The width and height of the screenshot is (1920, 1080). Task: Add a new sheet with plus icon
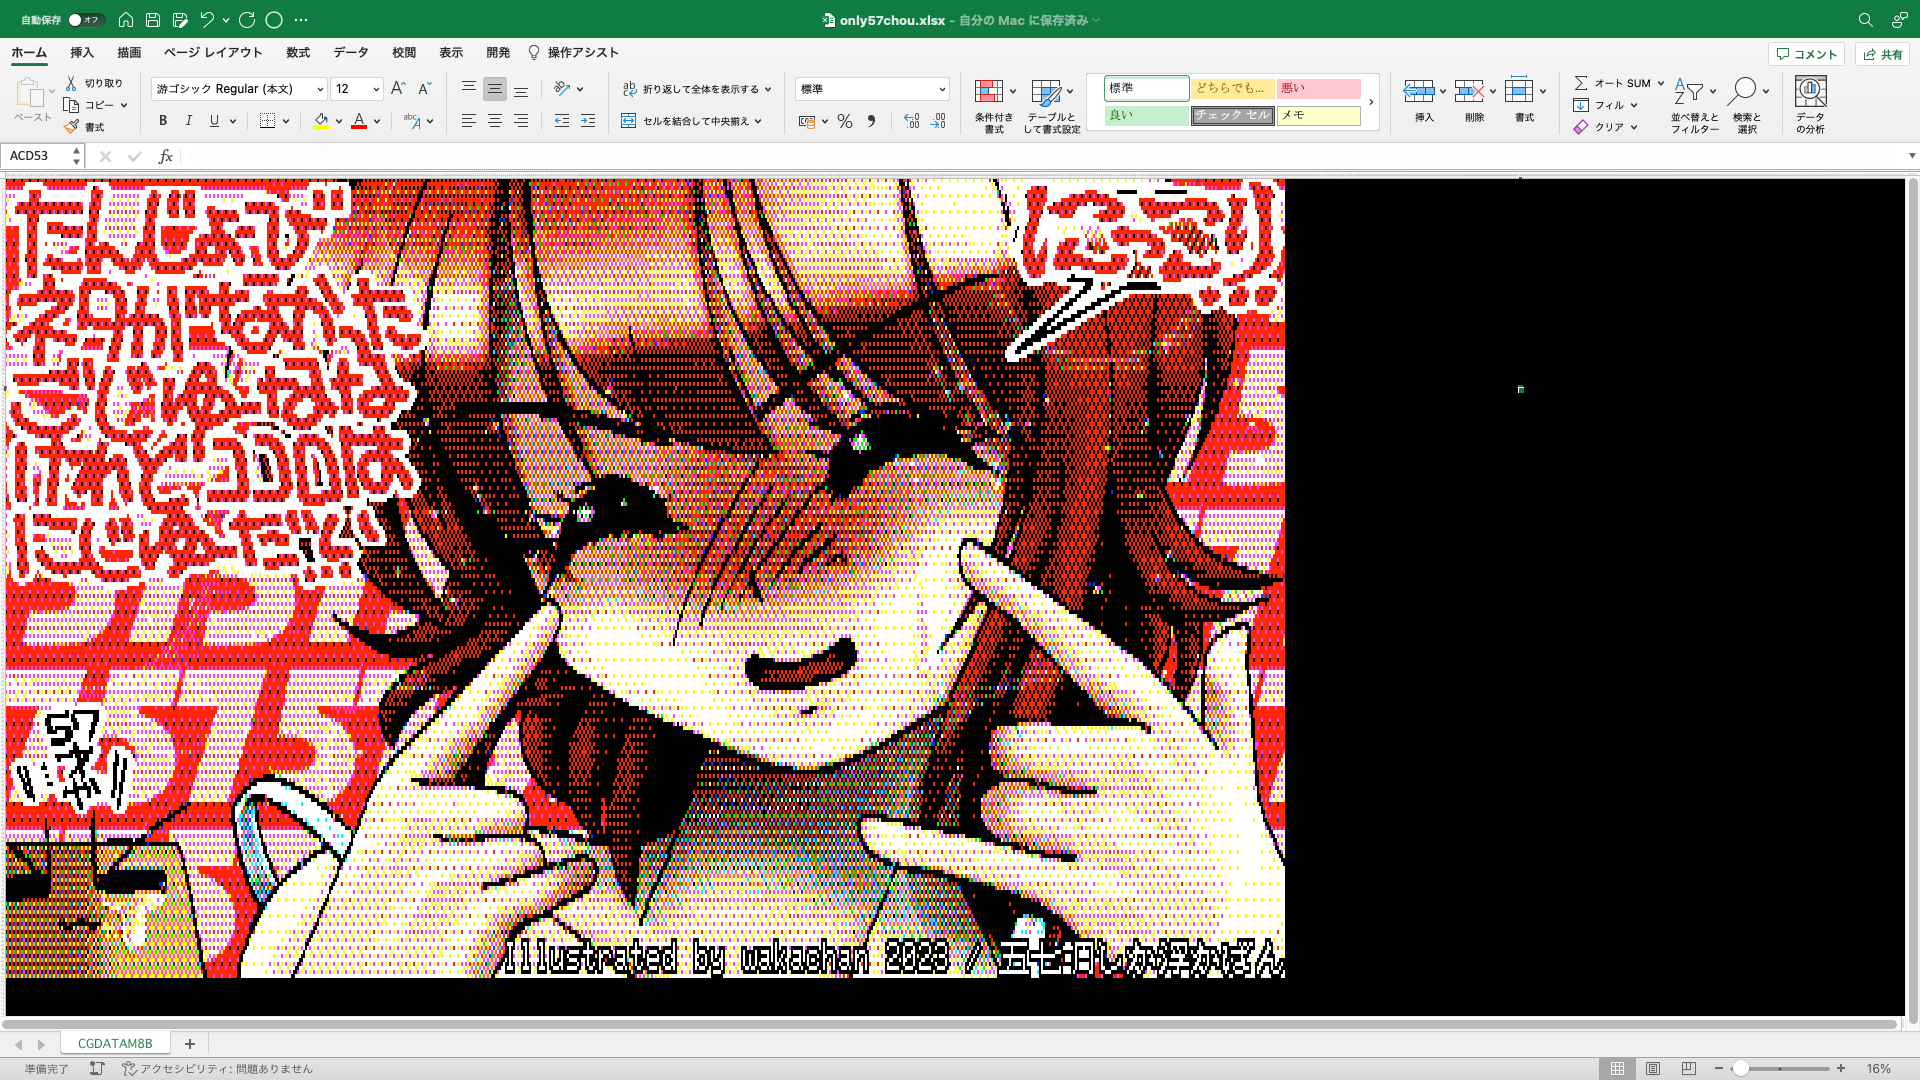click(189, 1043)
